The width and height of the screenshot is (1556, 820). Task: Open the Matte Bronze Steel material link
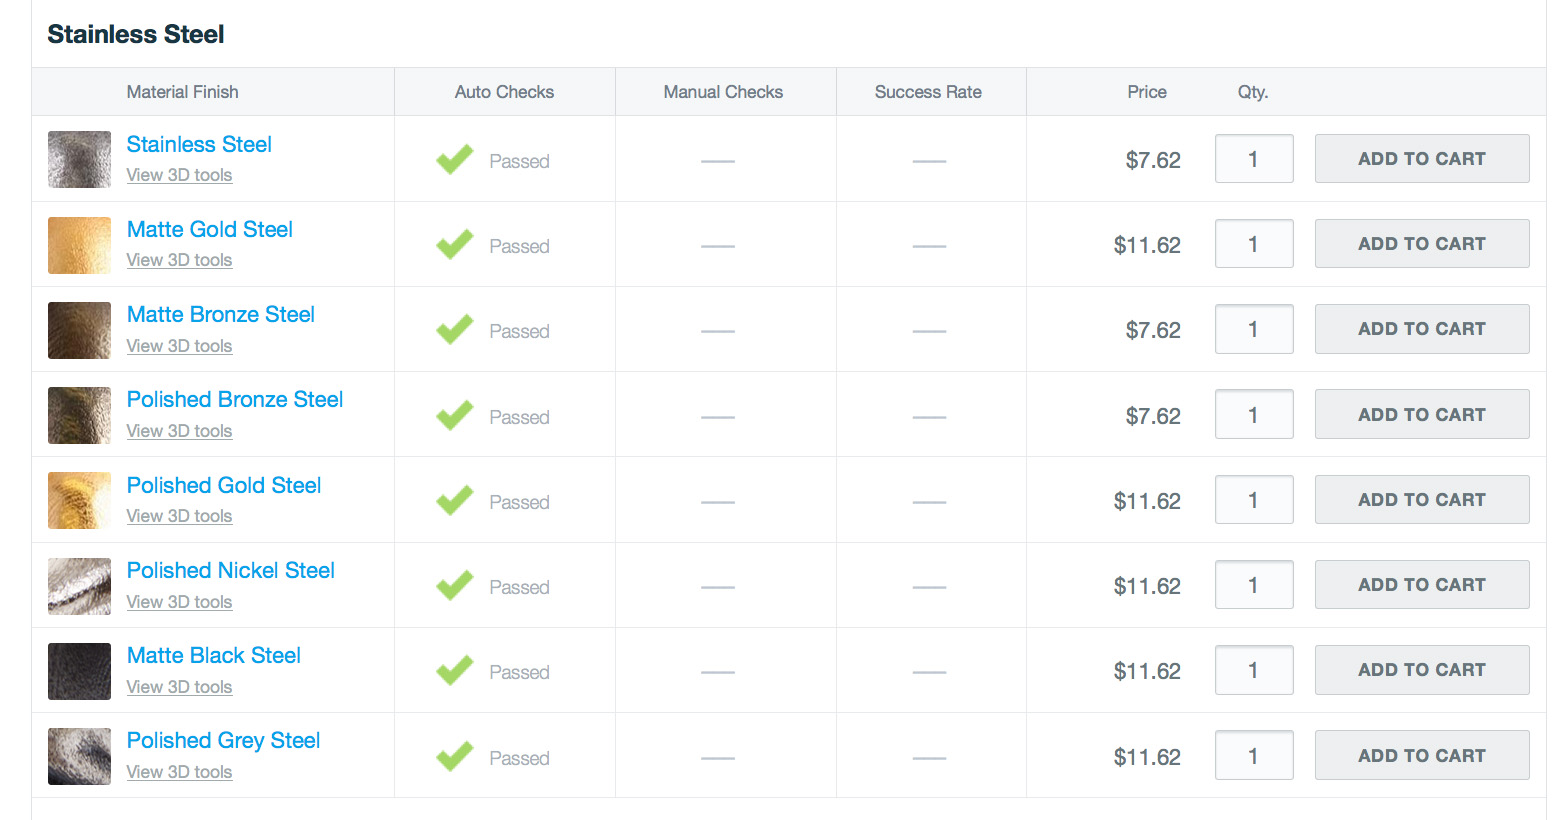point(221,314)
